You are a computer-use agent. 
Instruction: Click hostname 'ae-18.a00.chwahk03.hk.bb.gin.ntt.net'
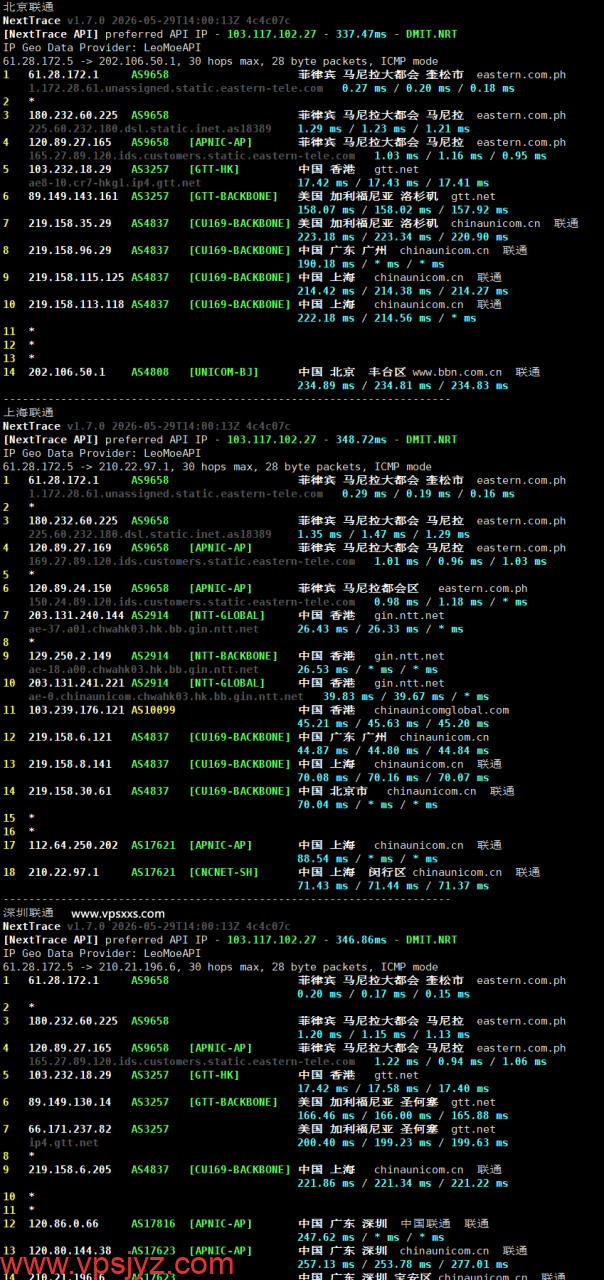tap(144, 669)
